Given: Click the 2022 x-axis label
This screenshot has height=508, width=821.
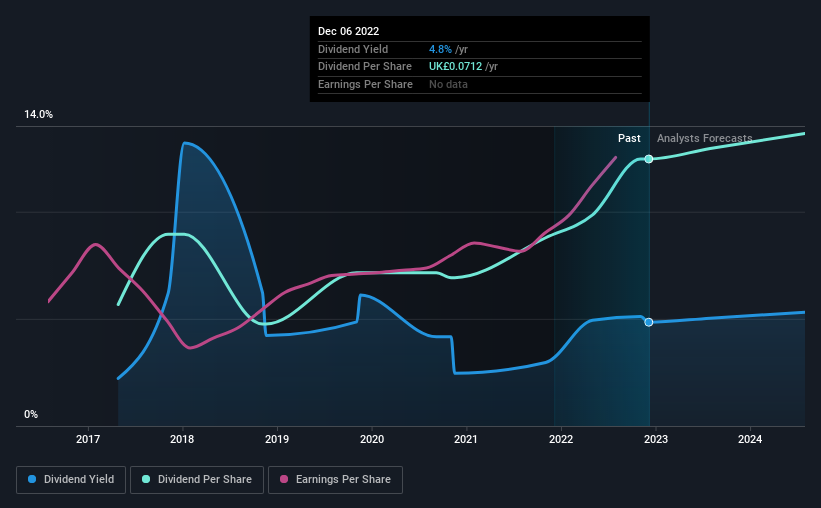Looking at the screenshot, I should [561, 439].
